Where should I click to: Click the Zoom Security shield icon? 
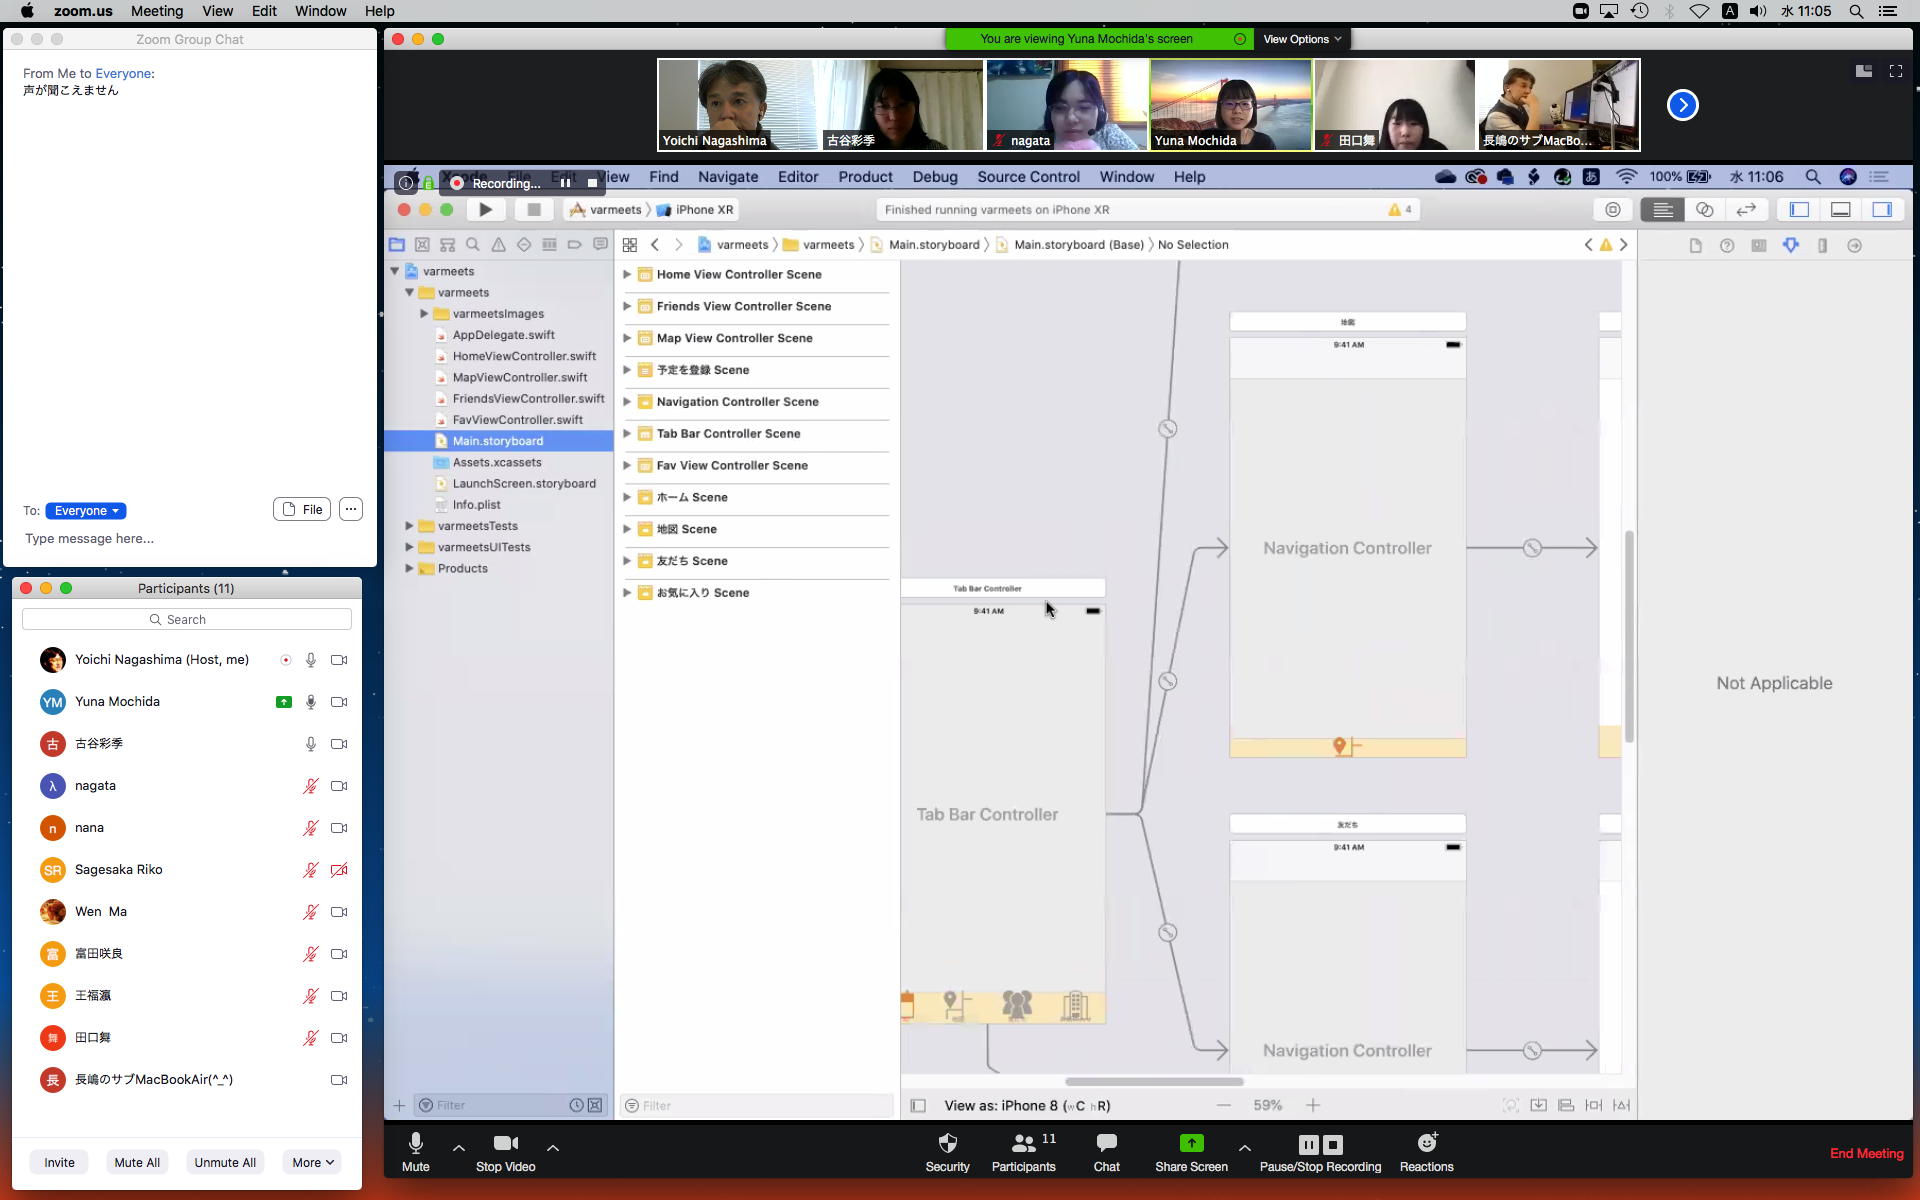tap(947, 1143)
